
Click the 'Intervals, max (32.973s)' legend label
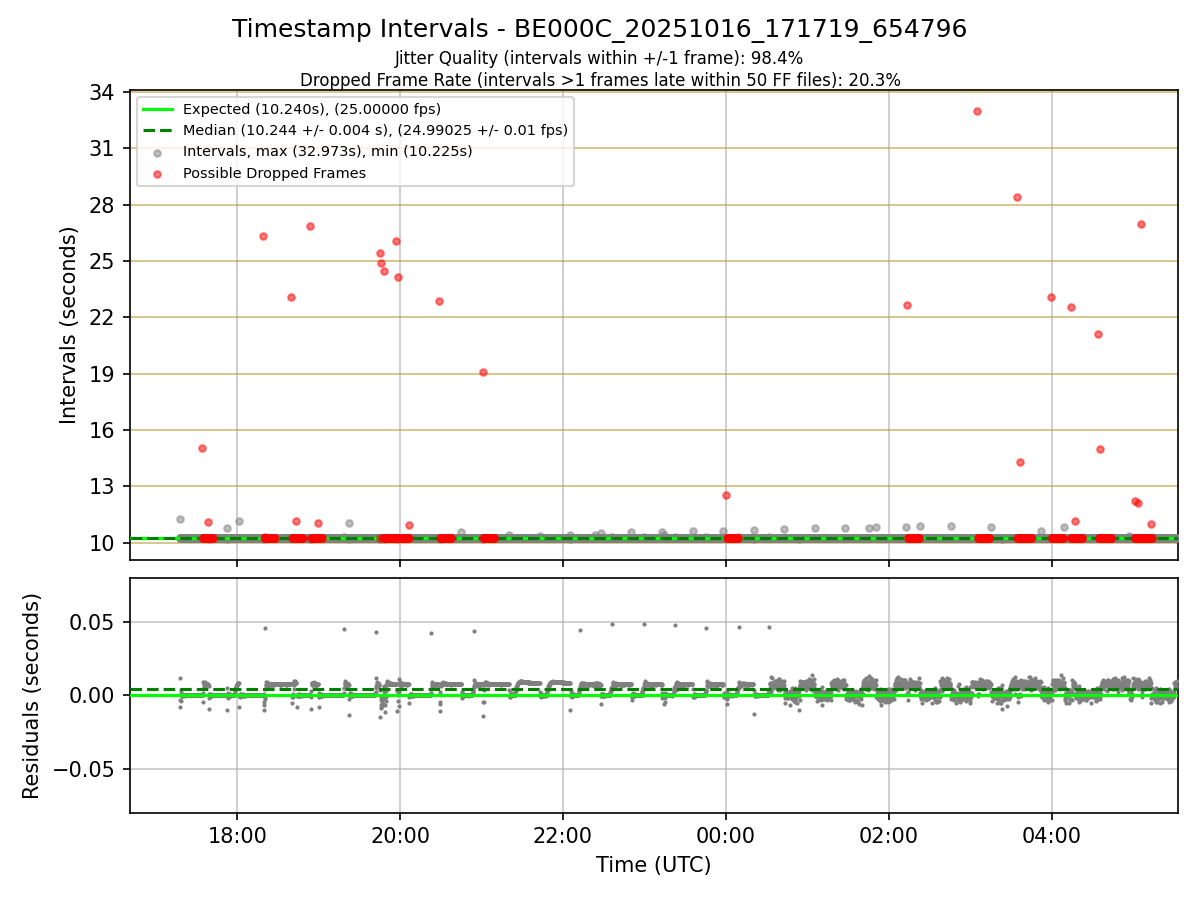pyautogui.click(x=328, y=152)
